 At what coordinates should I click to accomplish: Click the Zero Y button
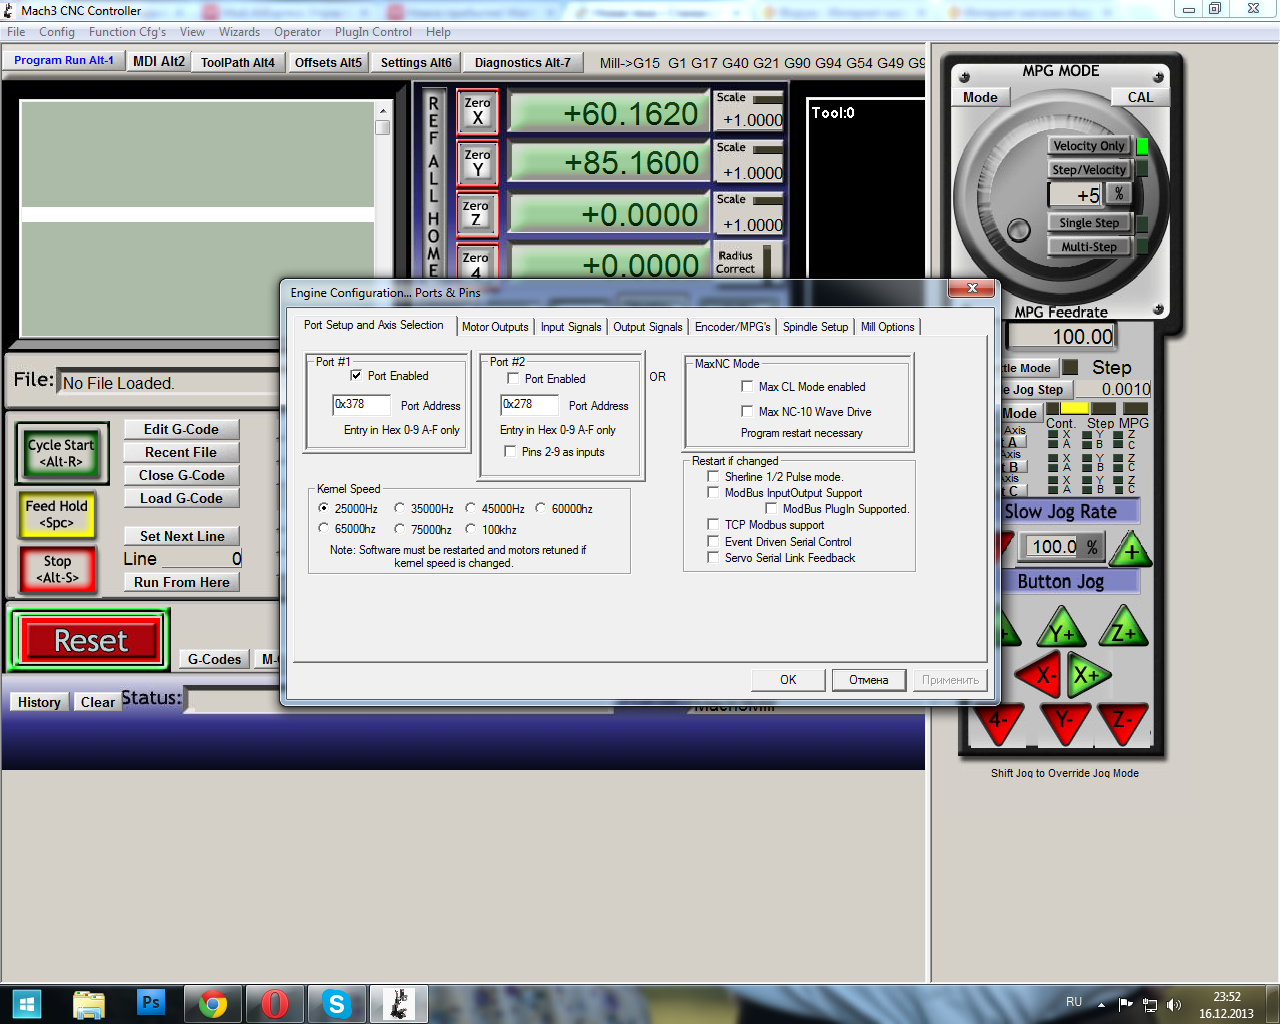point(478,163)
